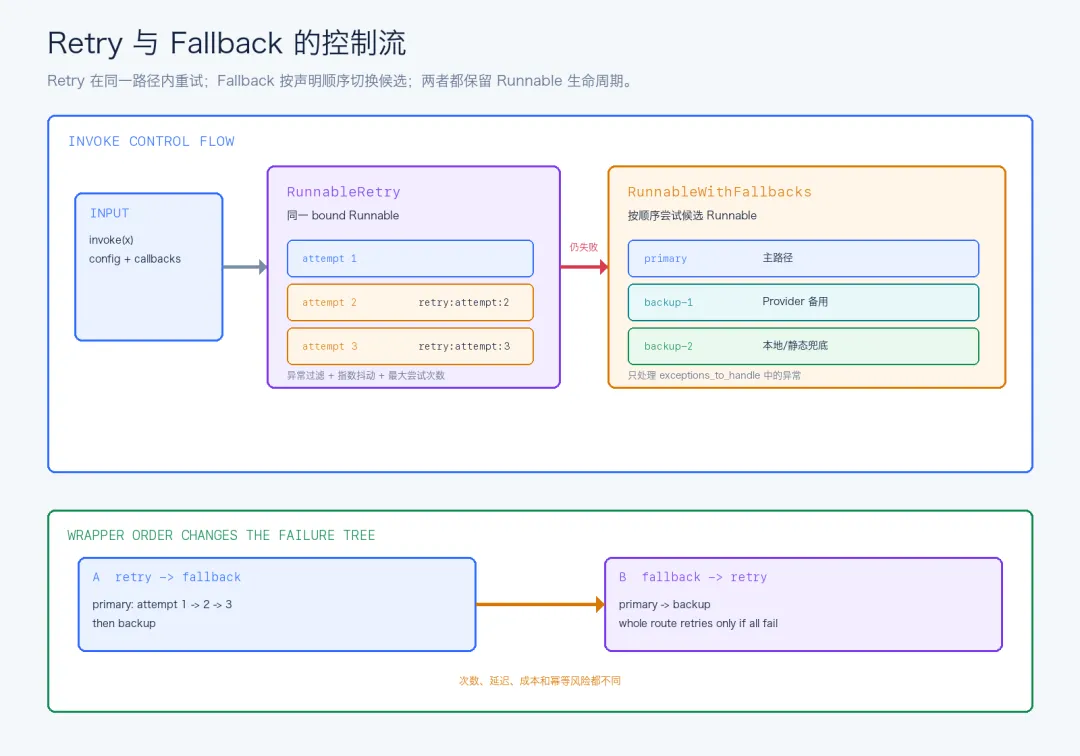Screen dimensions: 1080x756
Task: Click the 'invoke(x)' text
Action: (x=111, y=240)
